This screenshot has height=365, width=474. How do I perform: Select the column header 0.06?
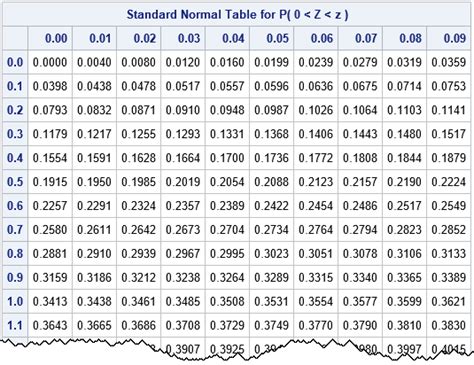pyautogui.click(x=316, y=38)
